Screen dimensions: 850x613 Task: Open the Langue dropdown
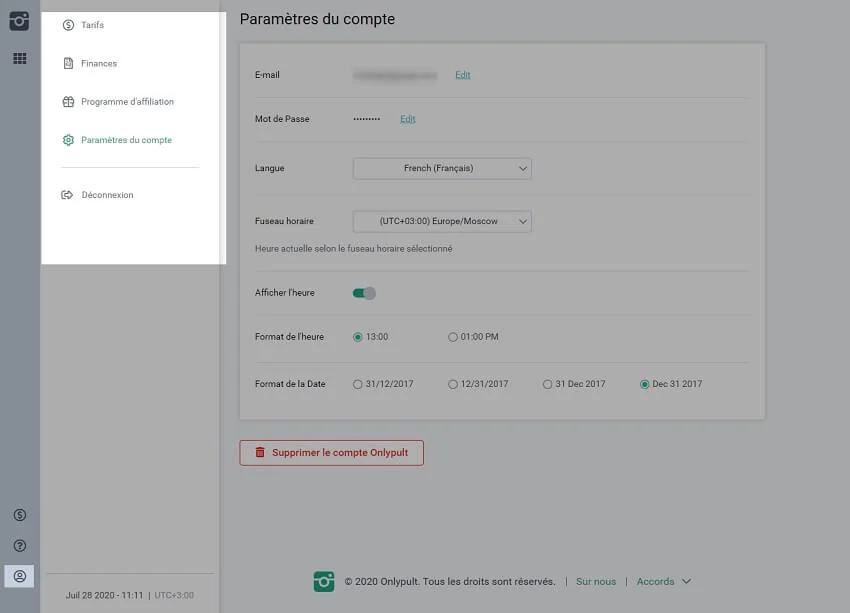[x=442, y=169]
